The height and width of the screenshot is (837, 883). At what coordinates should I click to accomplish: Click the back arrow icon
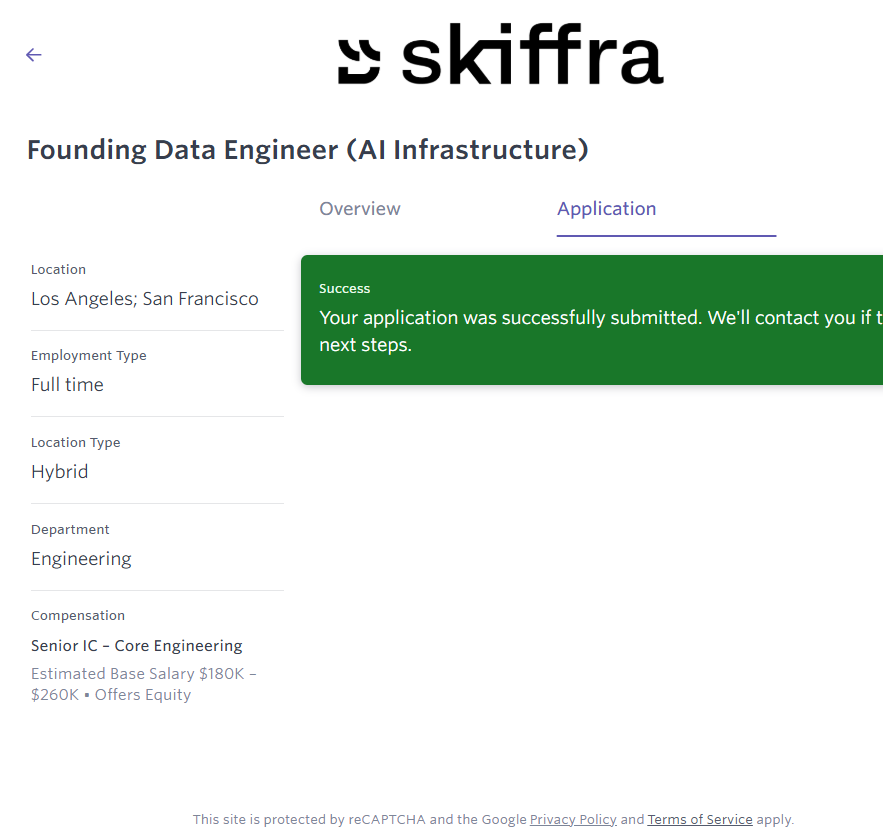coord(34,55)
